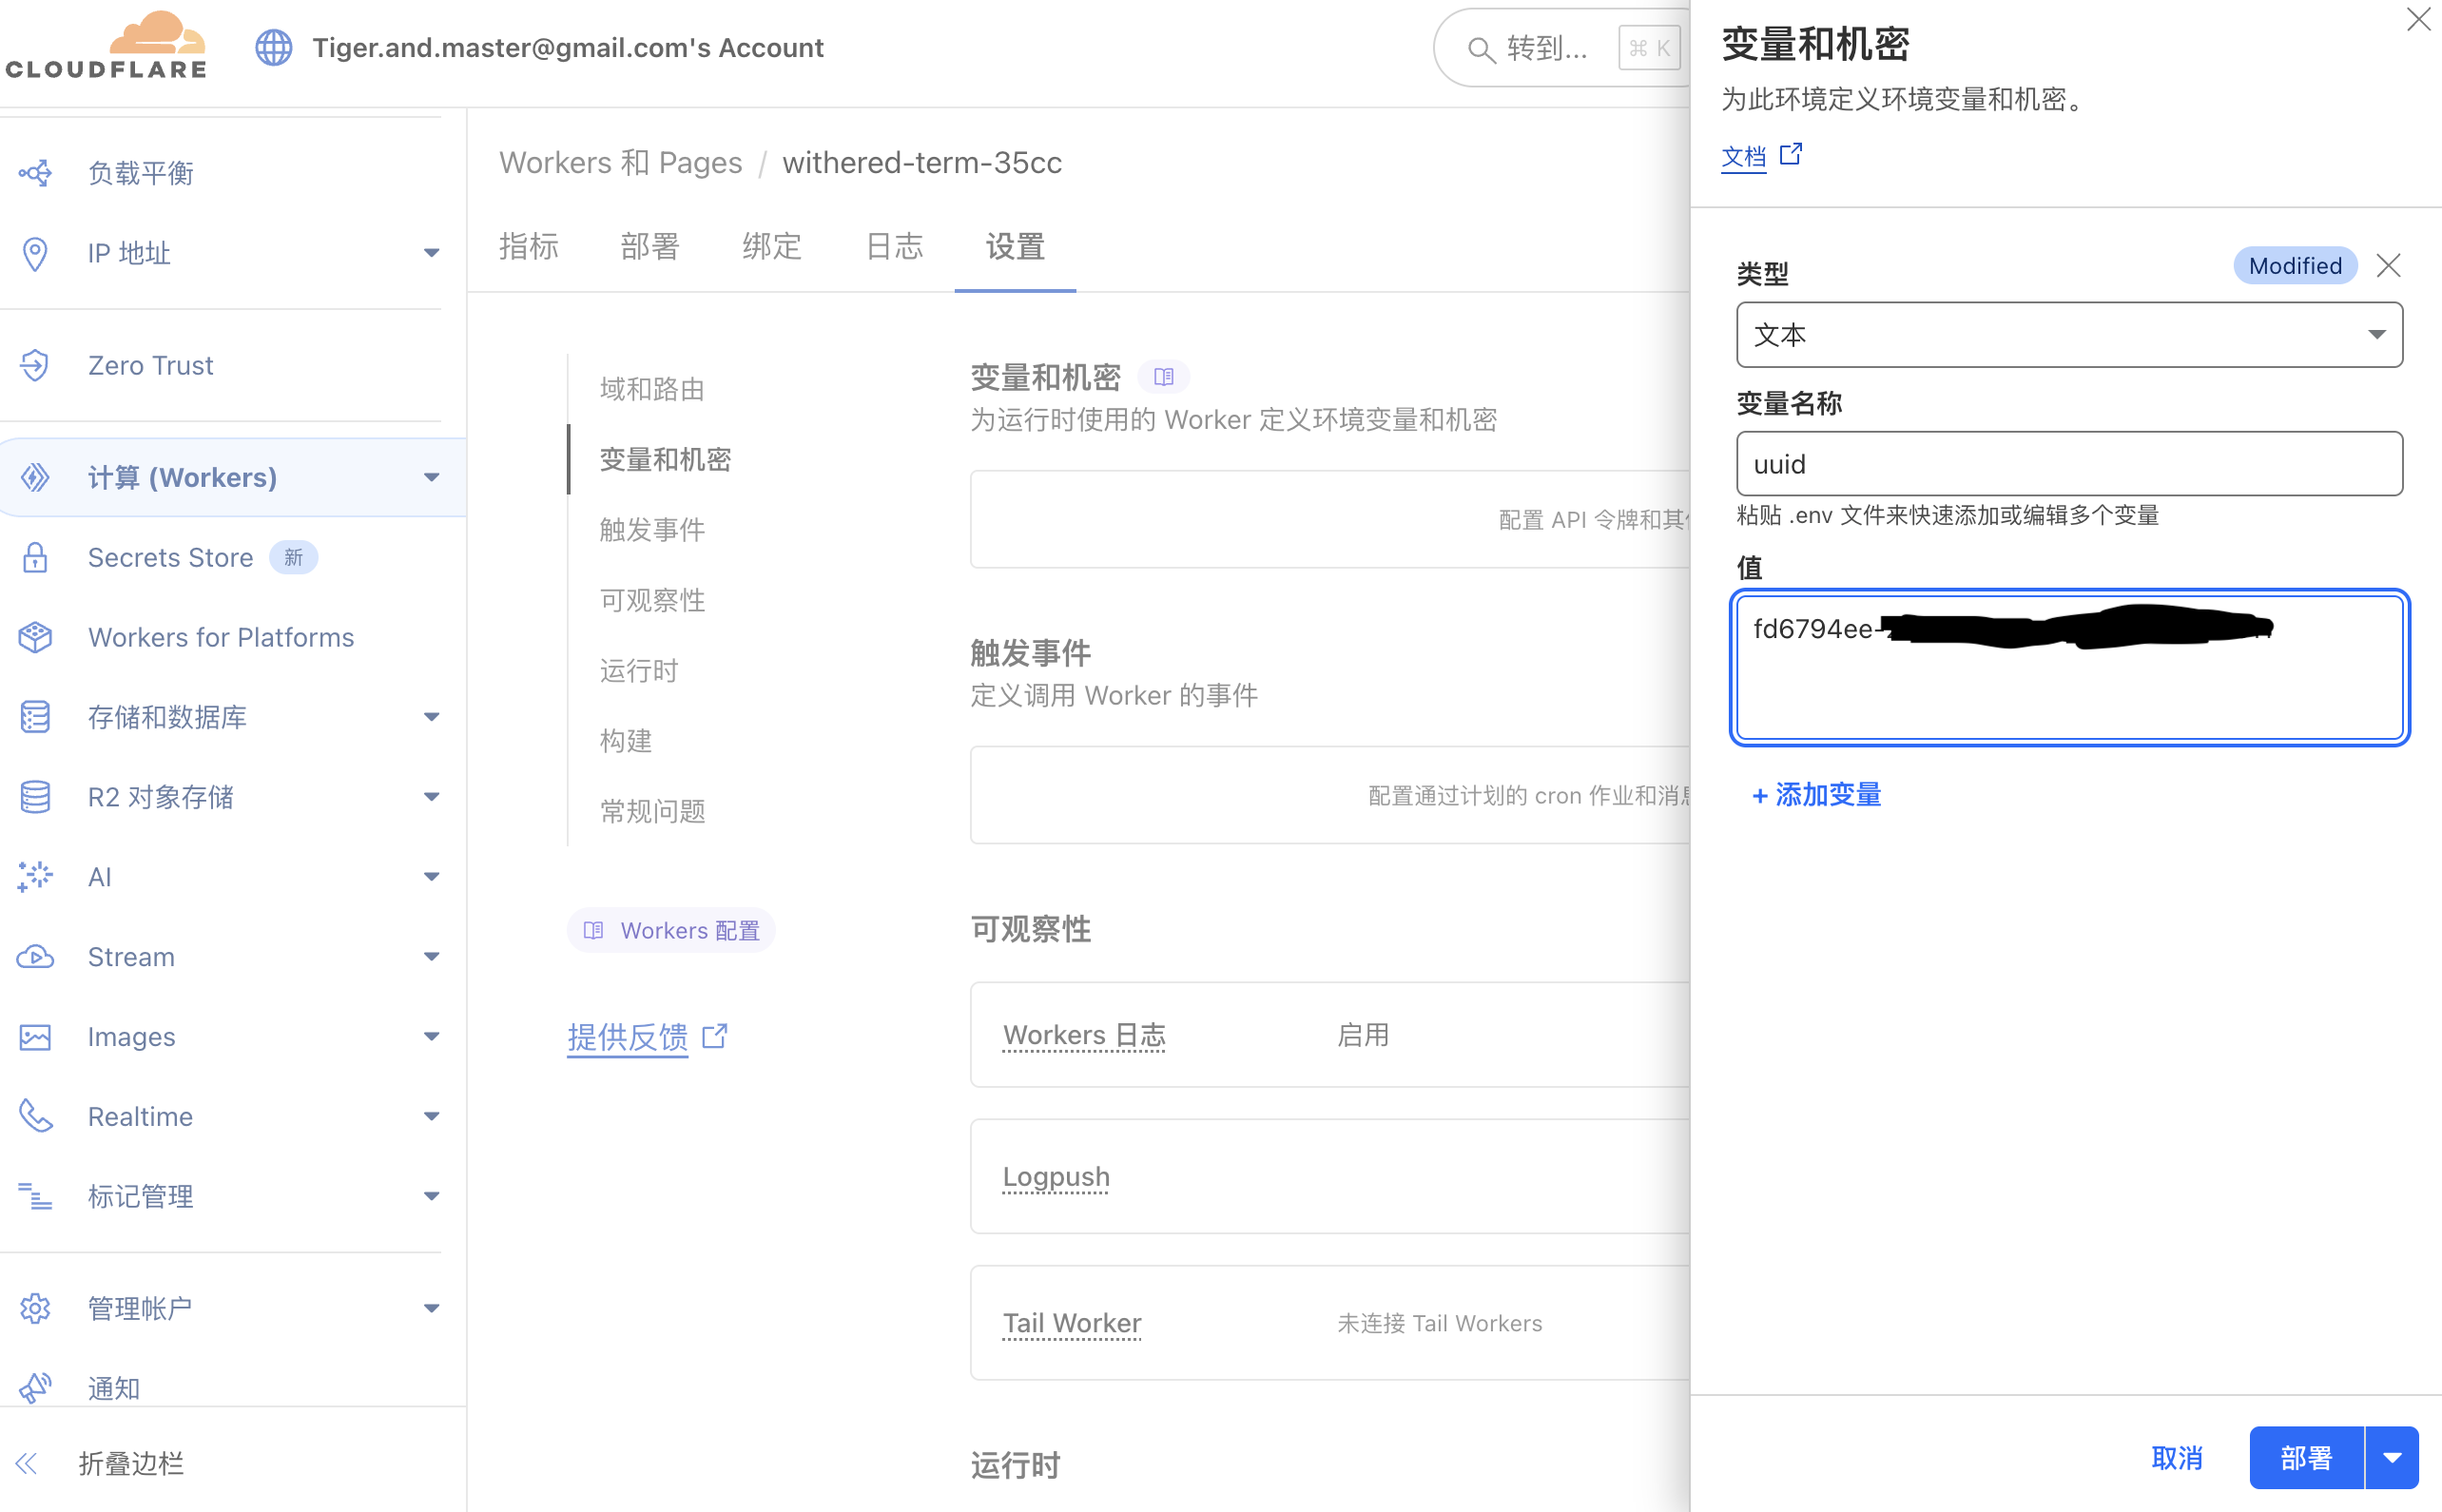2442x1512 pixels.
Task: Click the external link icon beside 提供反馈
Action: (x=715, y=1036)
